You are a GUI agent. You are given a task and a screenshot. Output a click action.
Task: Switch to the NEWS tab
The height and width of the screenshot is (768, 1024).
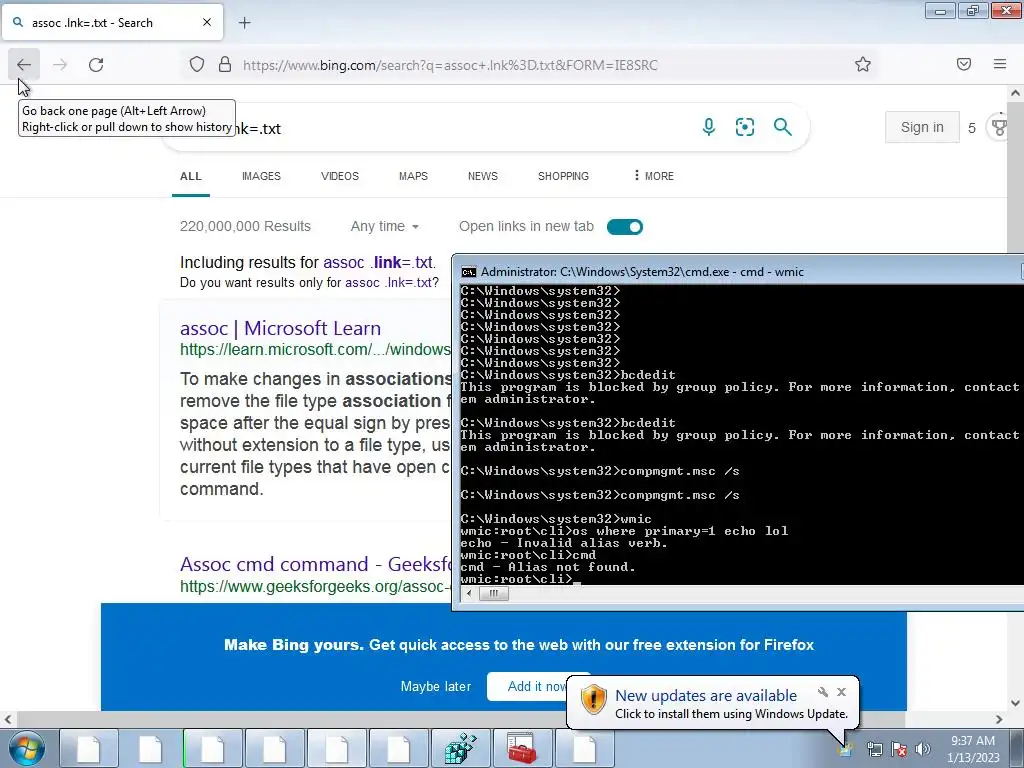click(483, 176)
